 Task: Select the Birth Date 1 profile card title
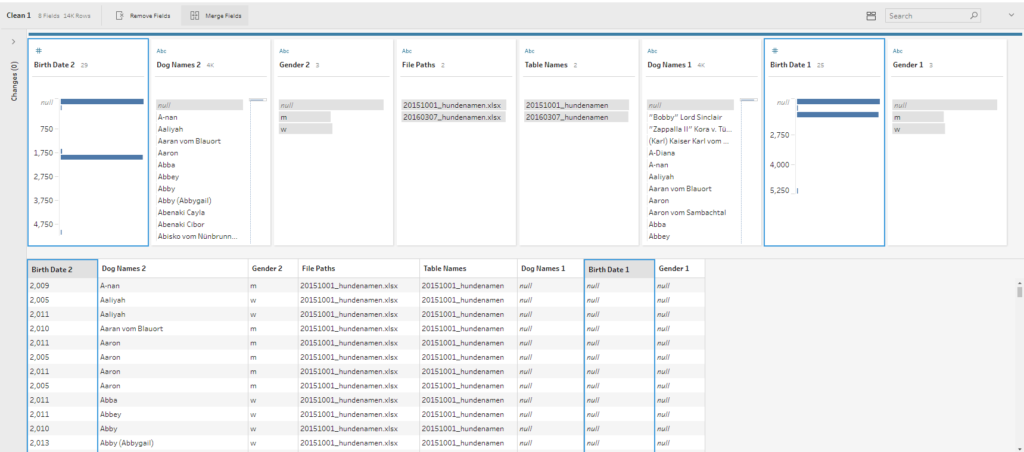(791, 65)
